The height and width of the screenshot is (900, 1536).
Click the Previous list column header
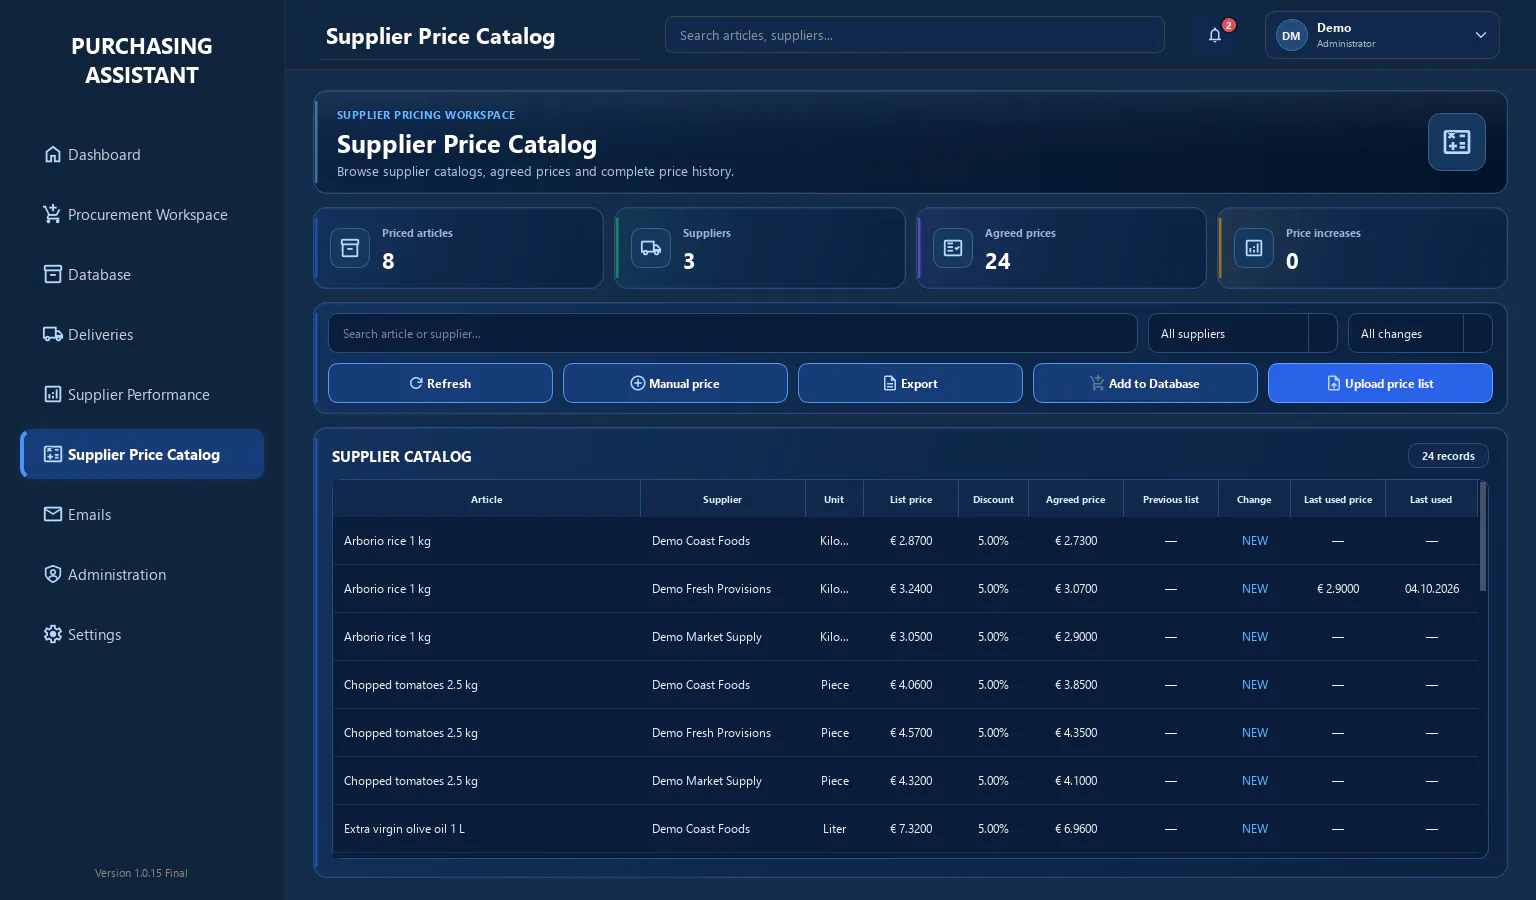pos(1171,499)
